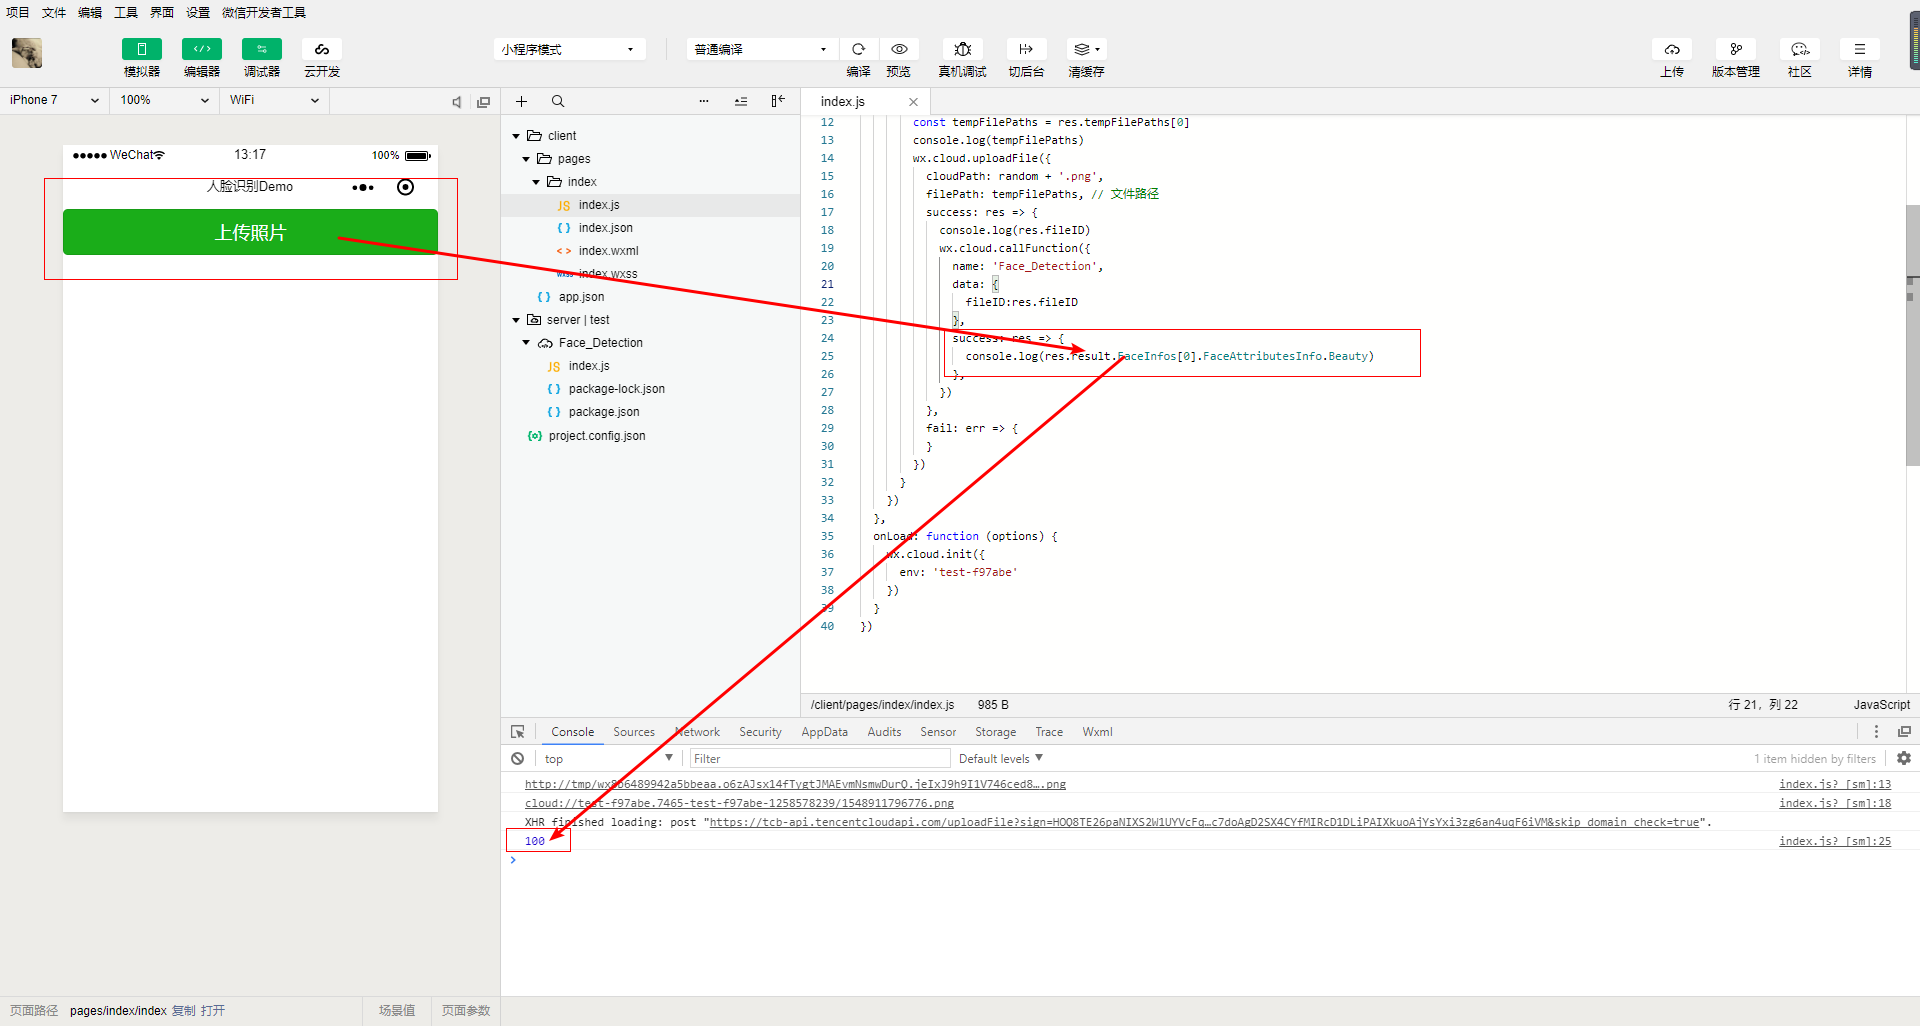Viewport: 1920px width, 1026px height.
Task: Click the cloud upload icon
Action: pyautogui.click(x=1672, y=49)
